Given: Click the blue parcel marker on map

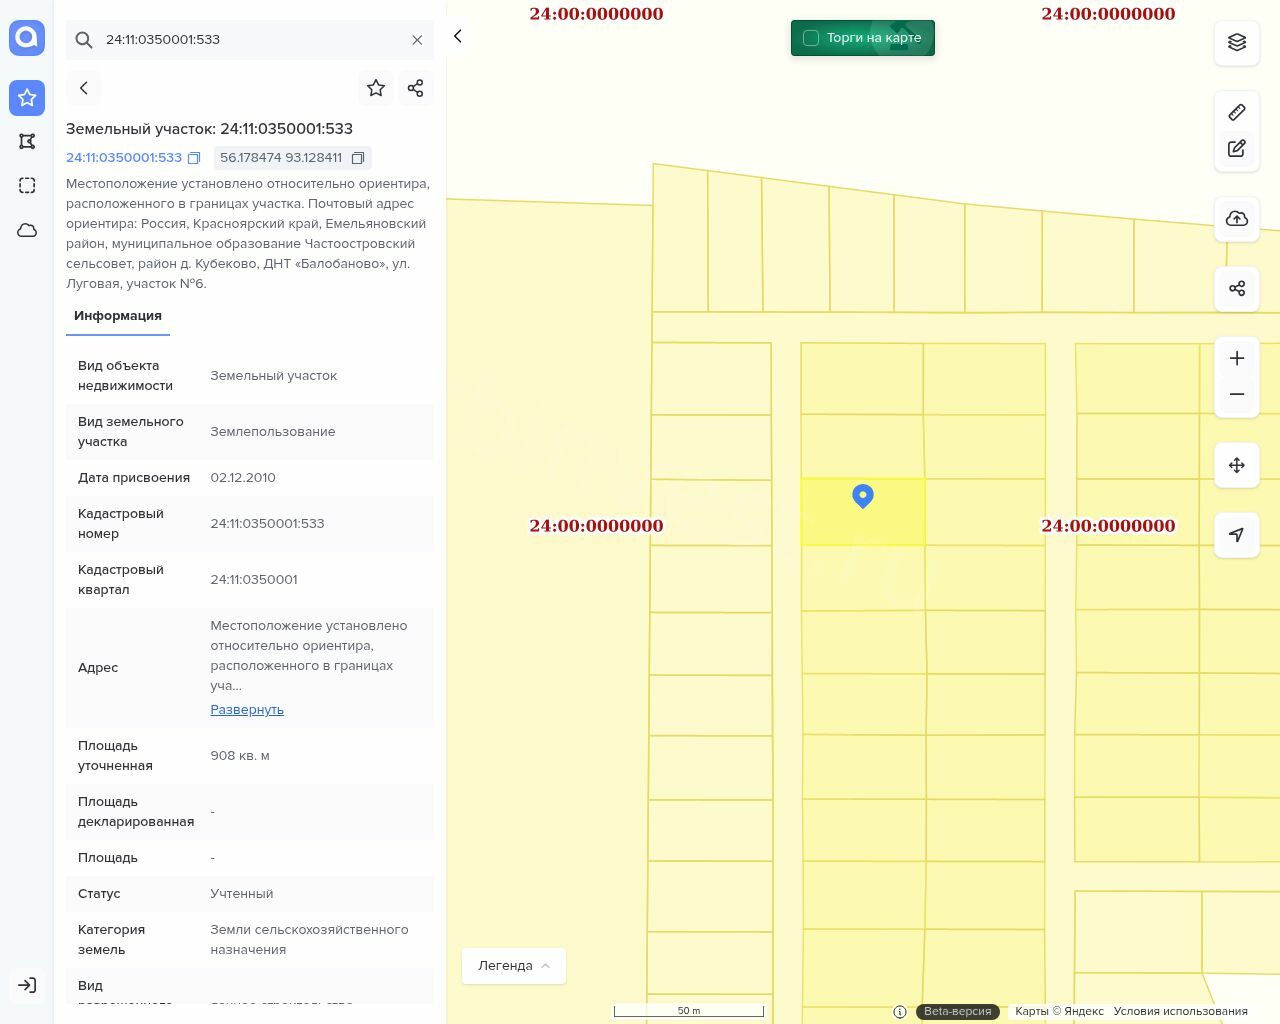Looking at the screenshot, I should pyautogui.click(x=863, y=495).
